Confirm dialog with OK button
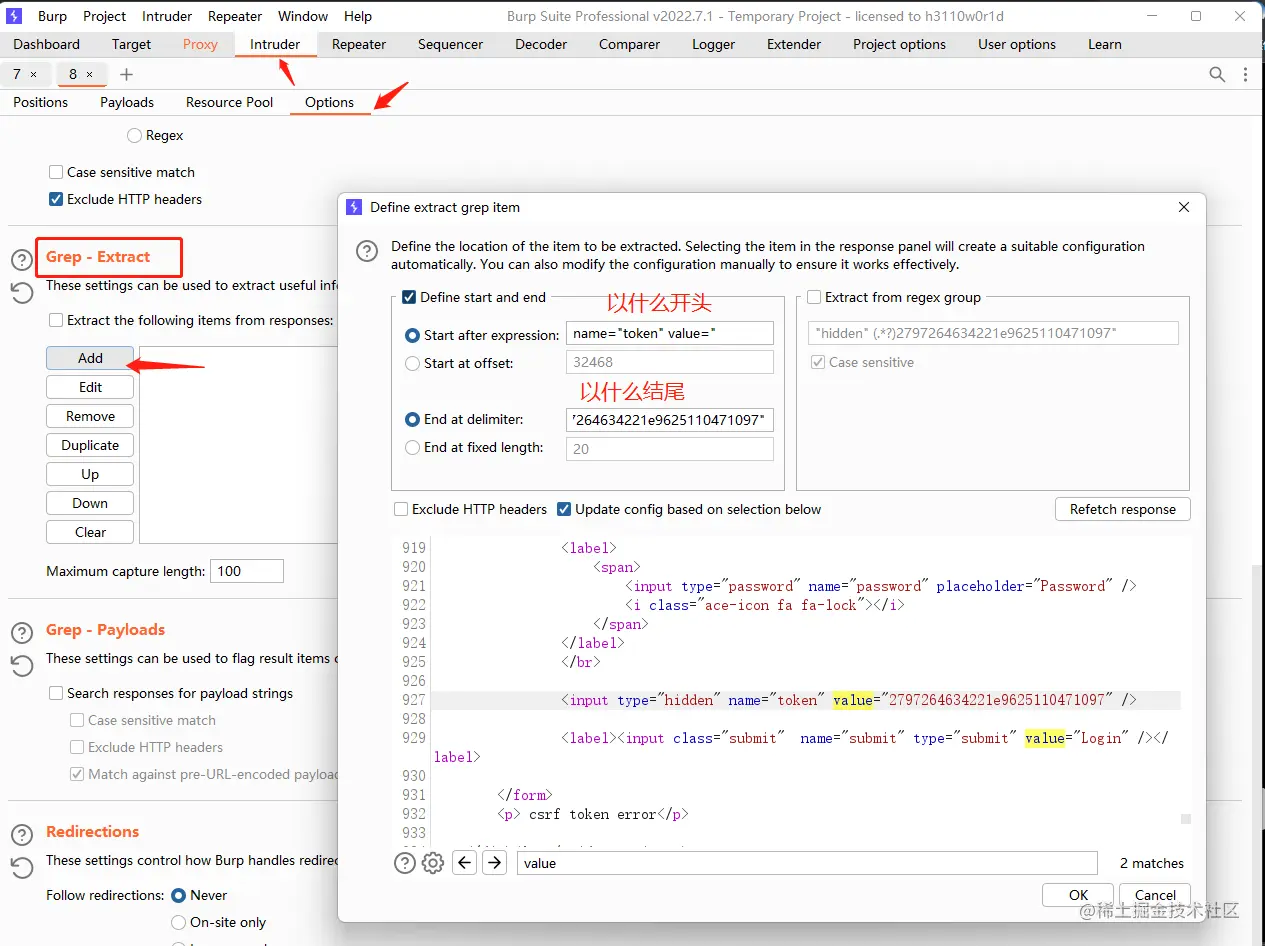Image resolution: width=1265 pixels, height=946 pixels. [1078, 895]
